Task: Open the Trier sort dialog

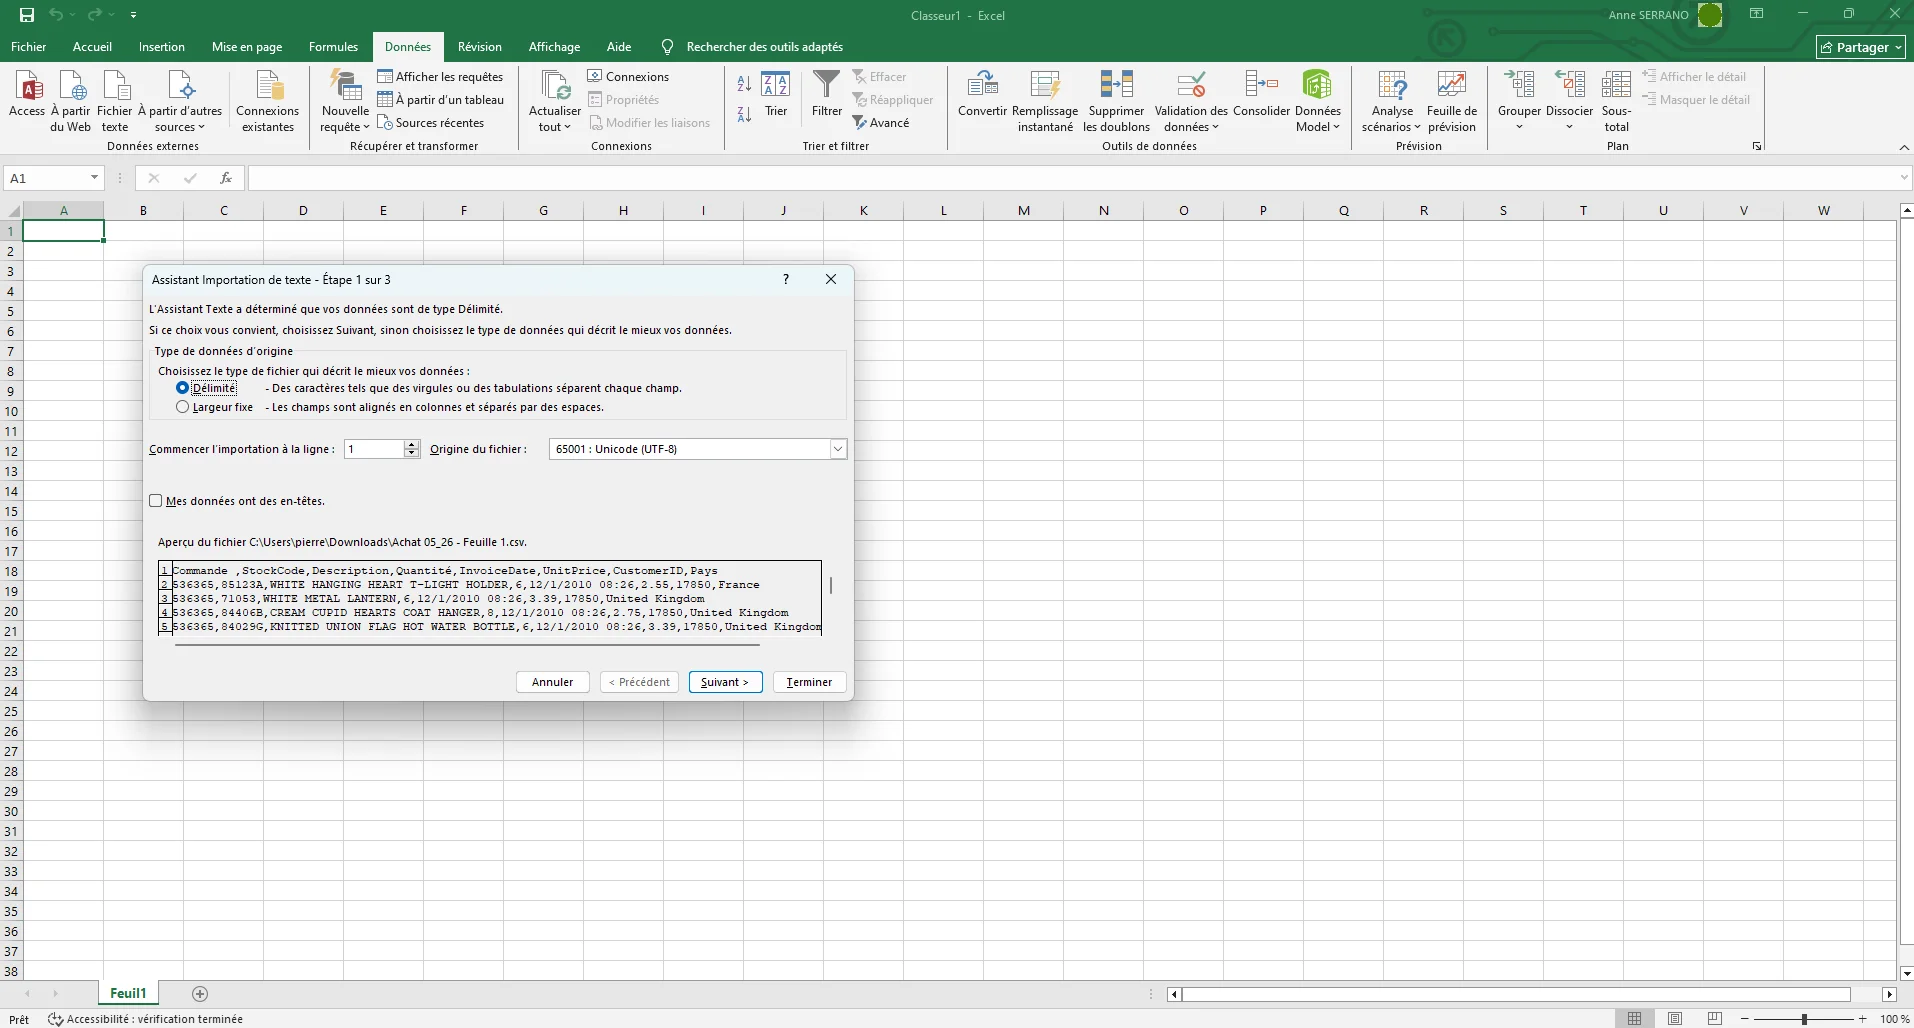Action: point(776,95)
